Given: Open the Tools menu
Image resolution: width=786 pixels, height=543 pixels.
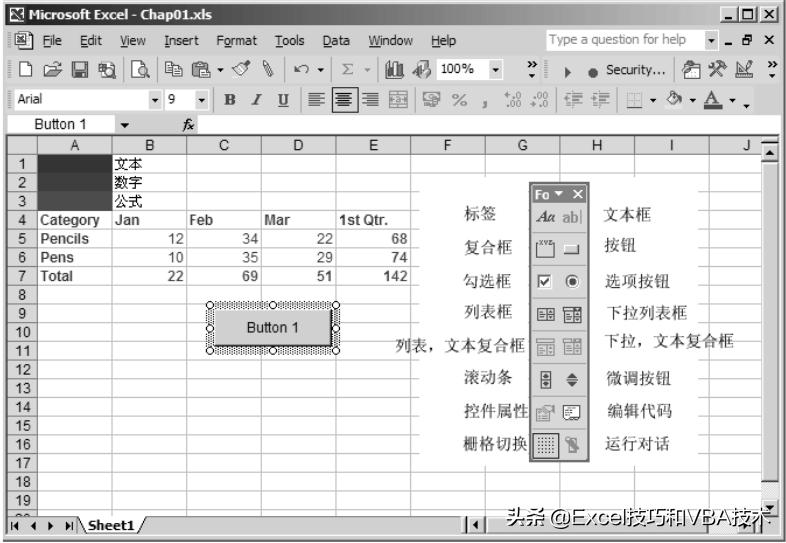Looking at the screenshot, I should pos(289,41).
